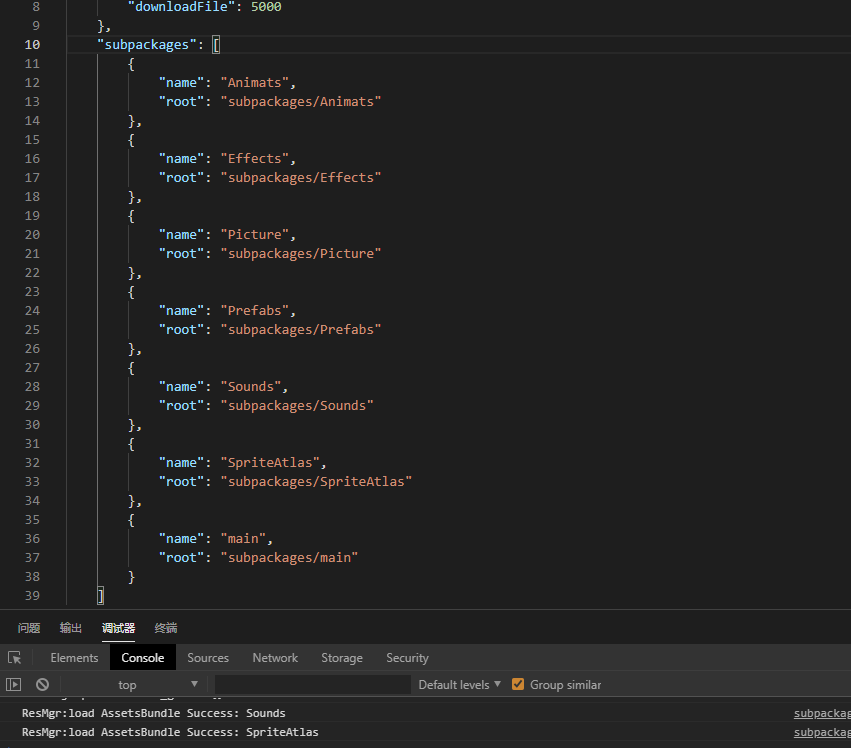Image resolution: width=851 pixels, height=748 pixels.
Task: Click the "main" name value
Action: [x=243, y=538]
